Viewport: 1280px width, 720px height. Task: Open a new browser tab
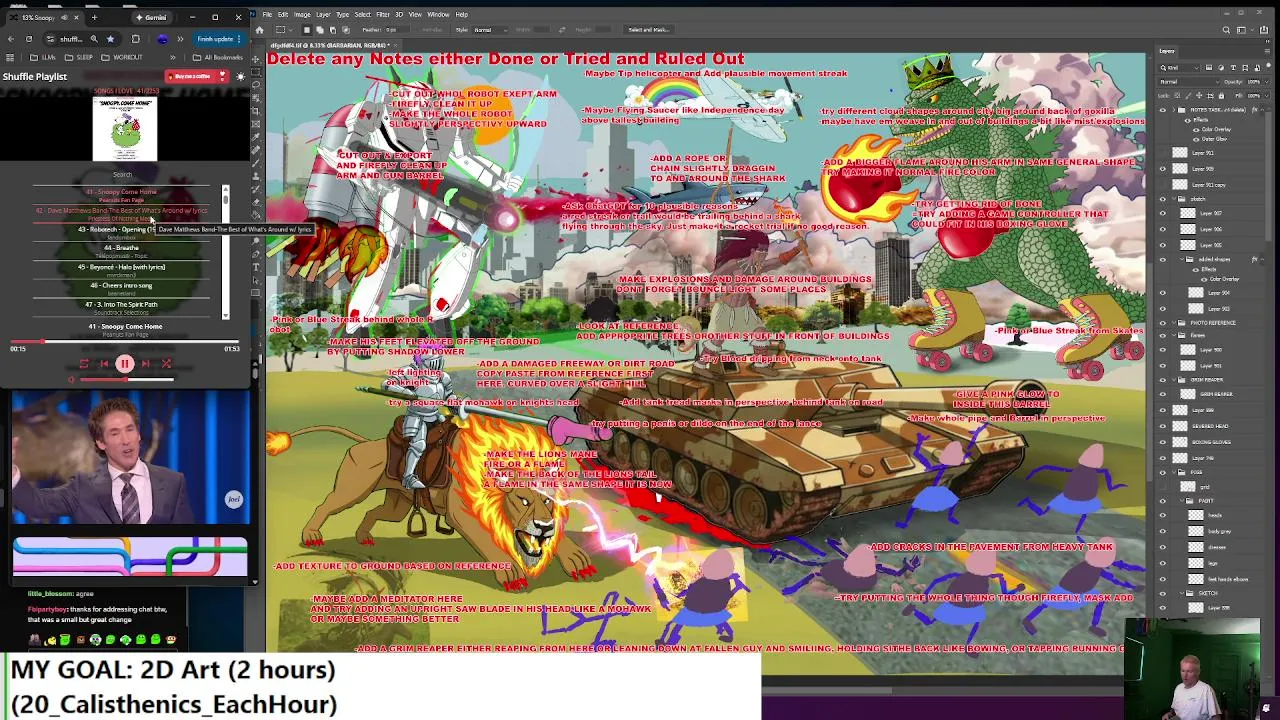95,17
